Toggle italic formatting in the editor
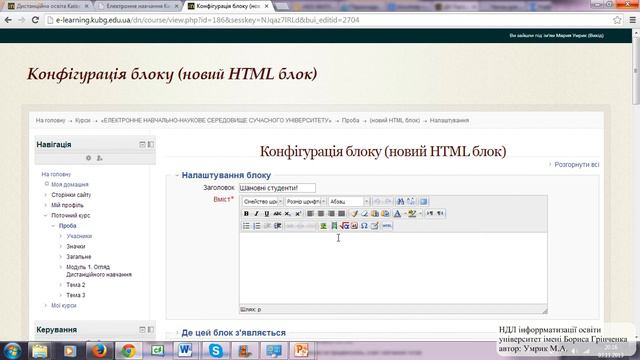 click(256, 213)
